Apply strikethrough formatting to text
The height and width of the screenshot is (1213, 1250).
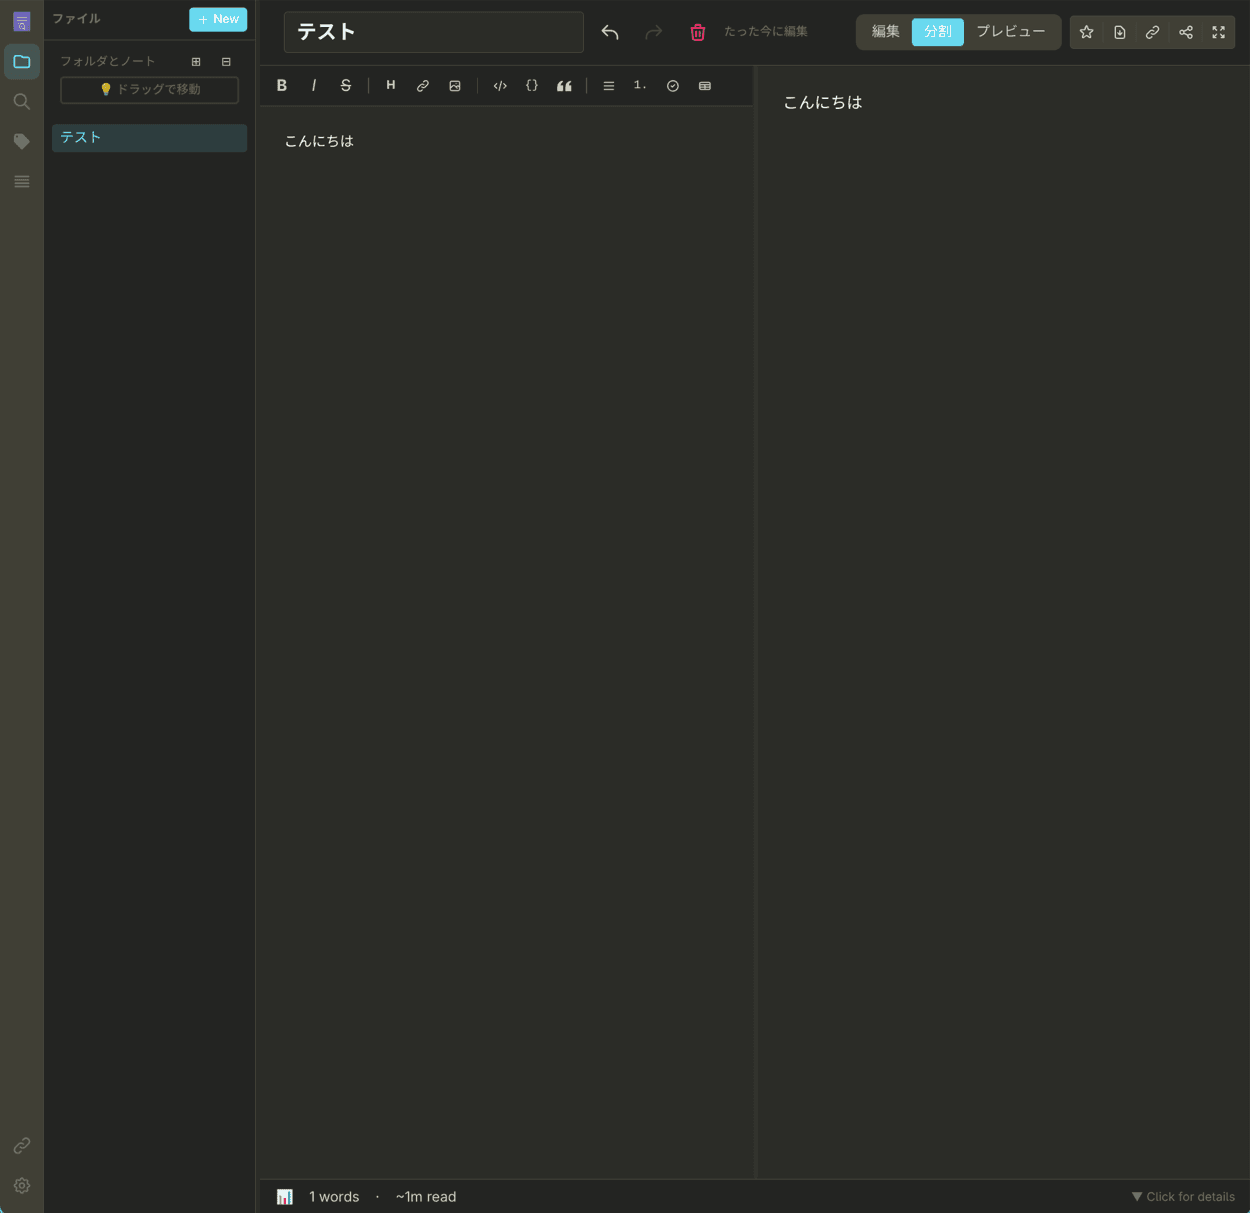point(346,86)
